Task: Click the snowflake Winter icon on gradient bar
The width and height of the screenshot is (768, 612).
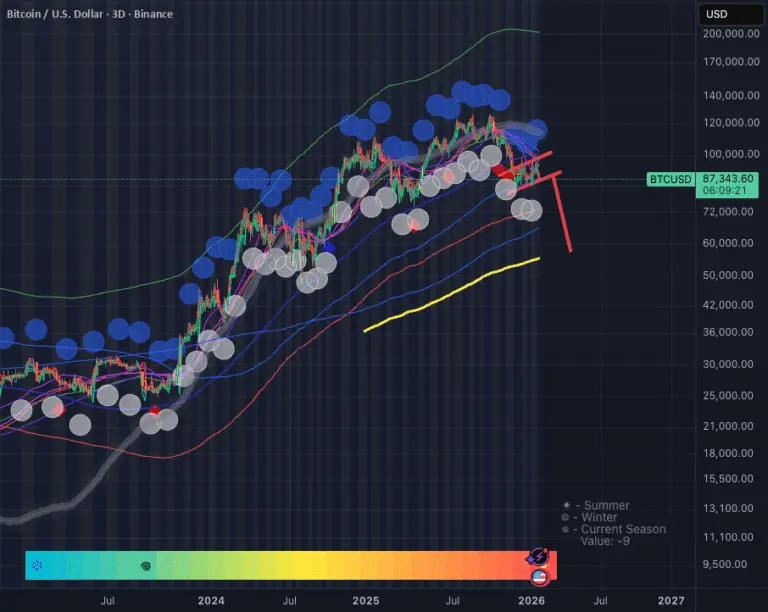Action: tap(37, 565)
